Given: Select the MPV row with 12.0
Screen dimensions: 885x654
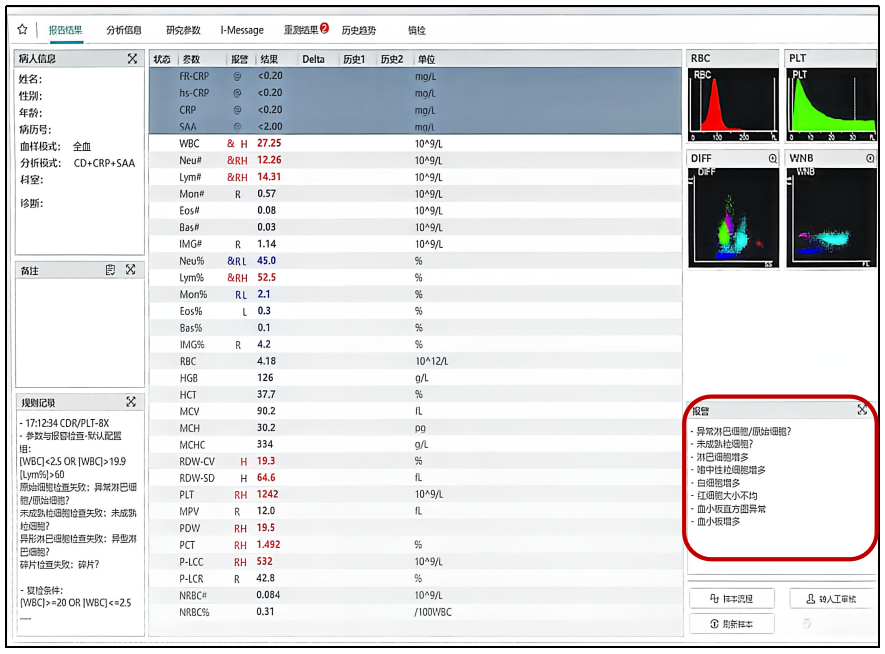Looking at the screenshot, I should tap(415, 511).
